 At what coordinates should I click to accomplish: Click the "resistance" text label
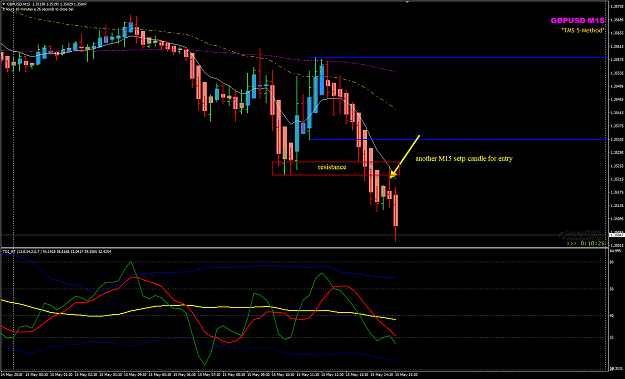coord(332,167)
